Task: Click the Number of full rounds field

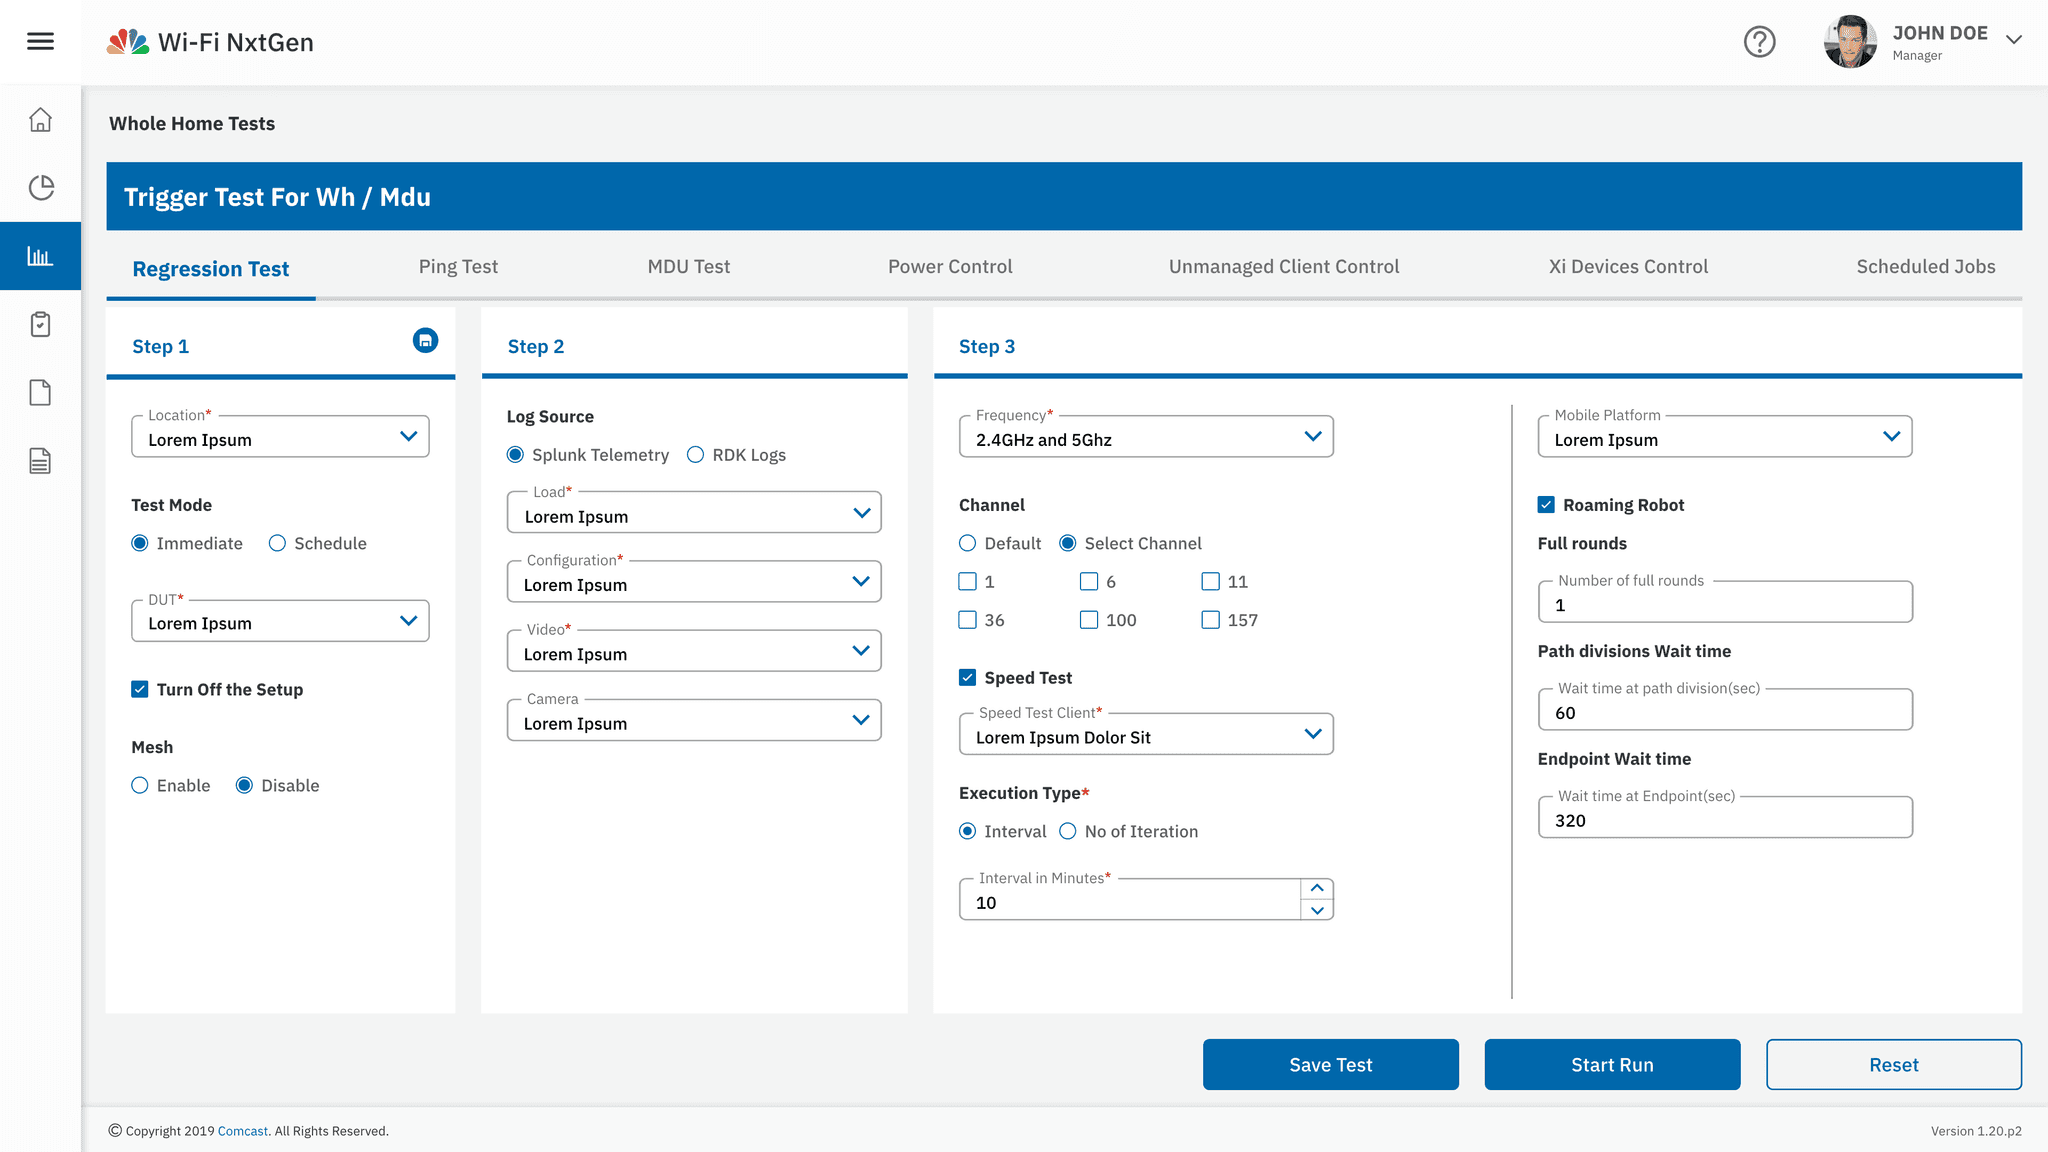Action: (x=1724, y=605)
